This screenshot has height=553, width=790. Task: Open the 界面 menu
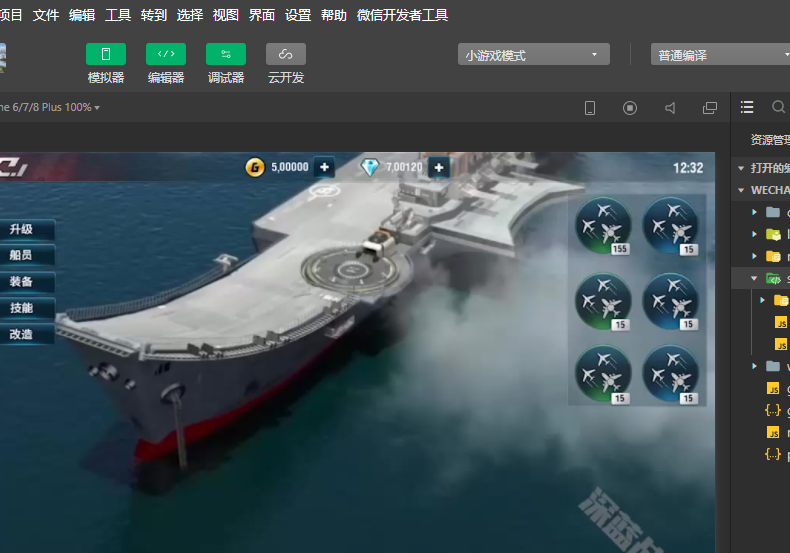[262, 15]
